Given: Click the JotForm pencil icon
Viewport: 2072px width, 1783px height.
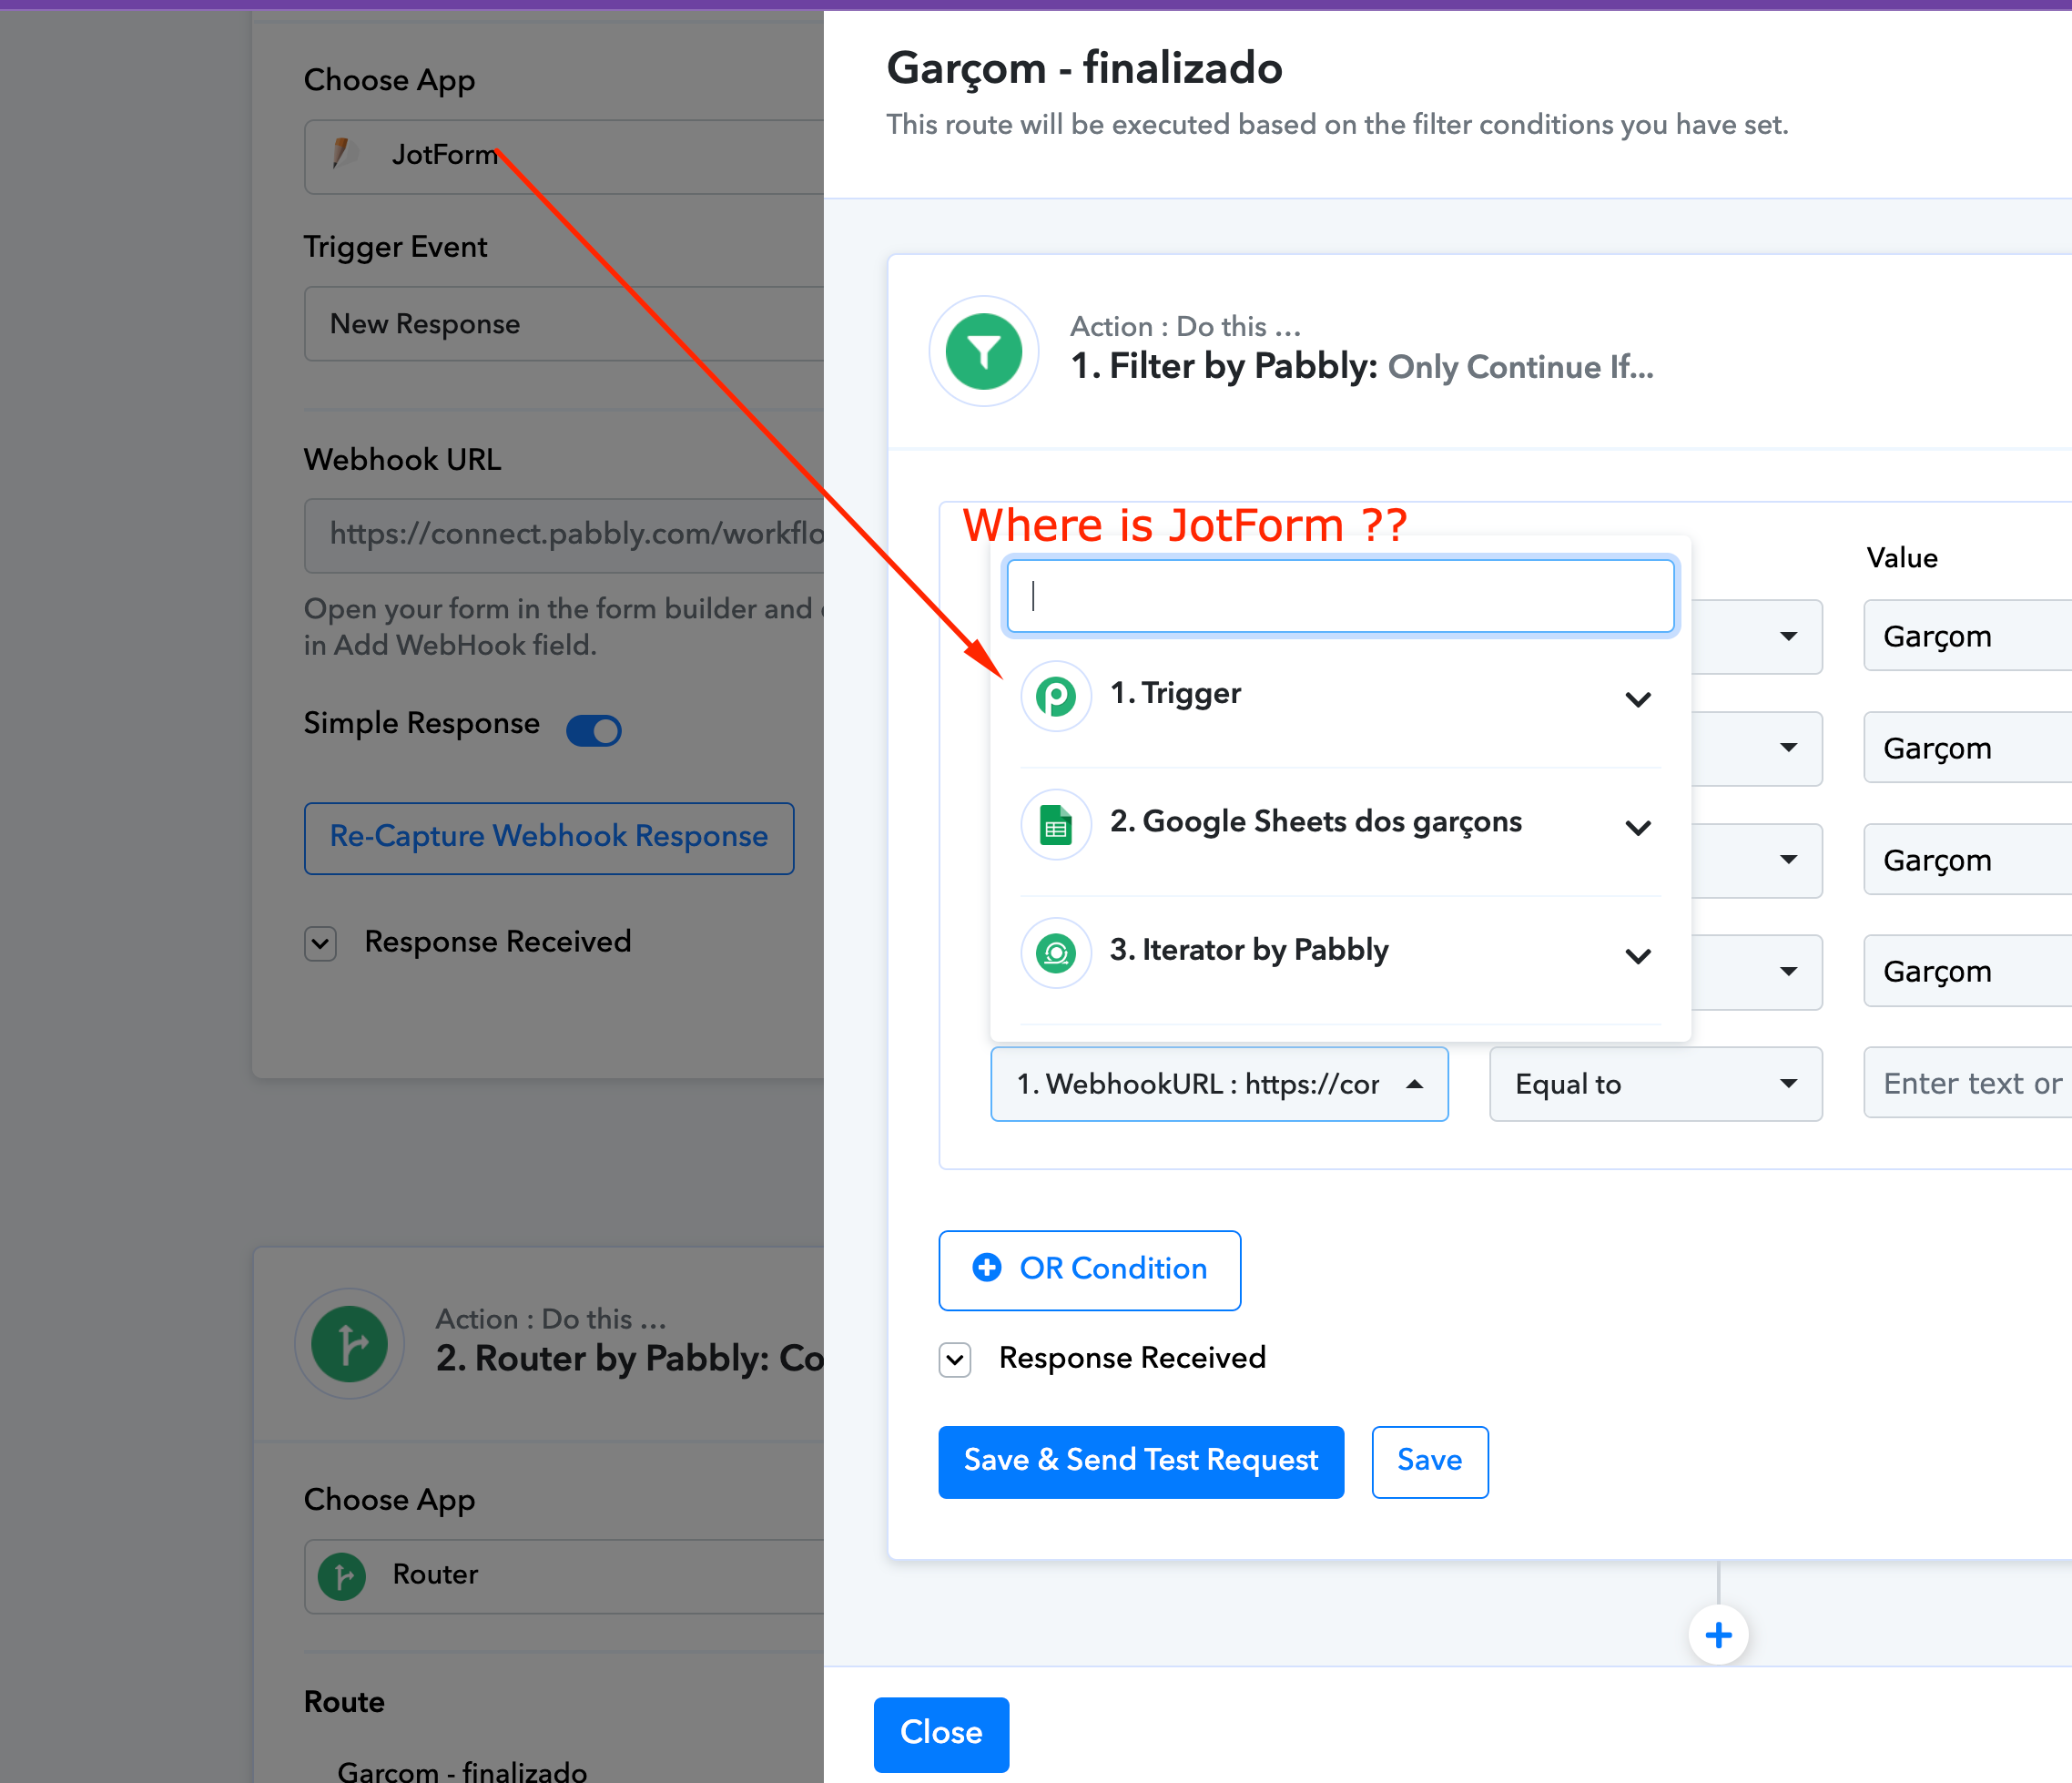Looking at the screenshot, I should tap(343, 155).
